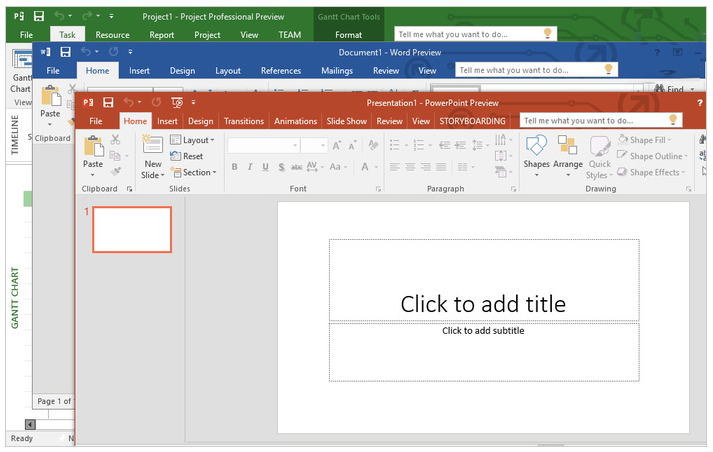Click the PowerPoint Paste clipboard icon

coord(93,147)
